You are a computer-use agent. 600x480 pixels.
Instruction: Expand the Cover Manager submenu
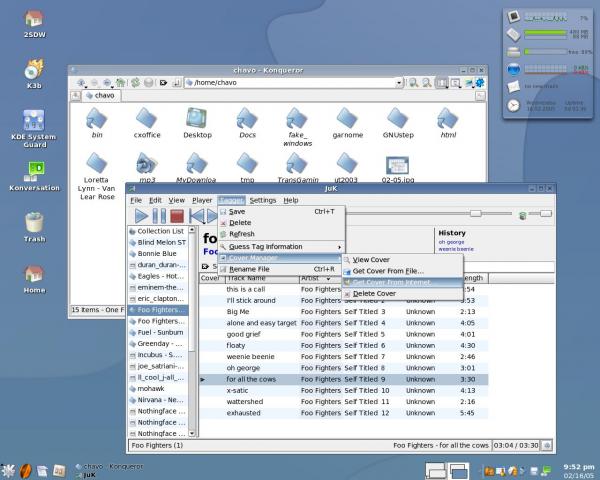point(281,258)
